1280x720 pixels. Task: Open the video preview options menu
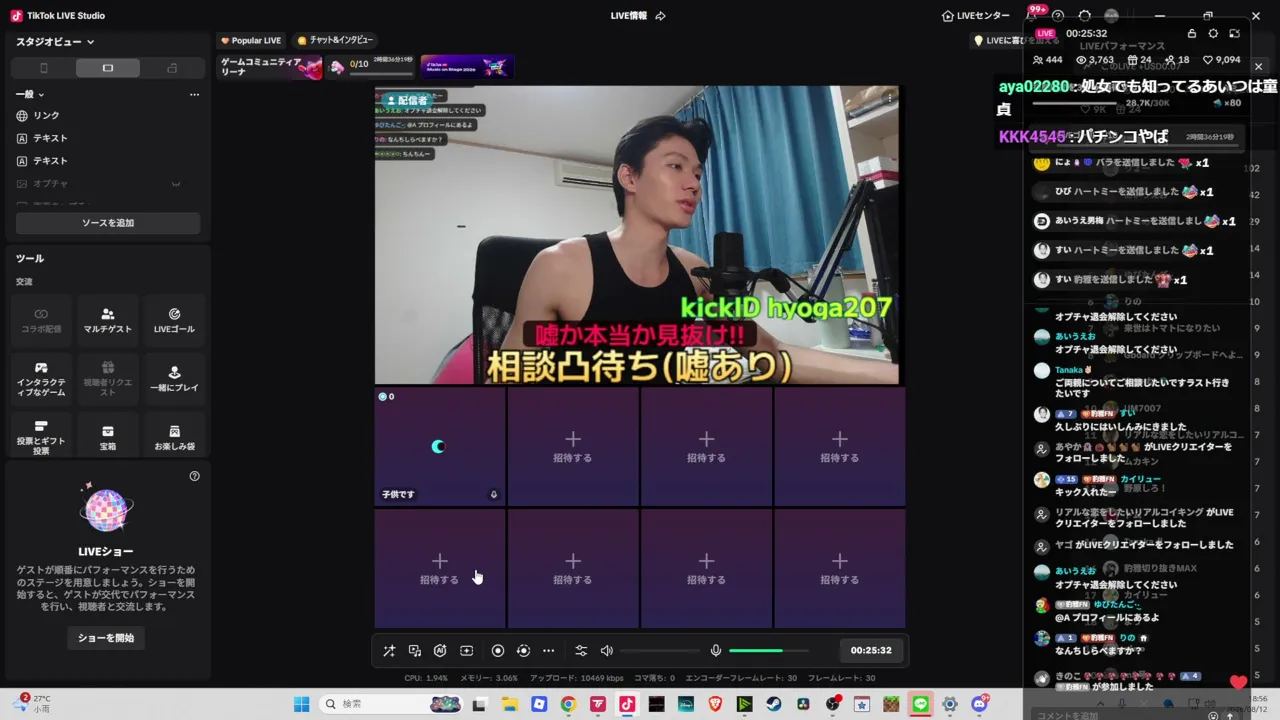pyautogui.click(x=889, y=98)
